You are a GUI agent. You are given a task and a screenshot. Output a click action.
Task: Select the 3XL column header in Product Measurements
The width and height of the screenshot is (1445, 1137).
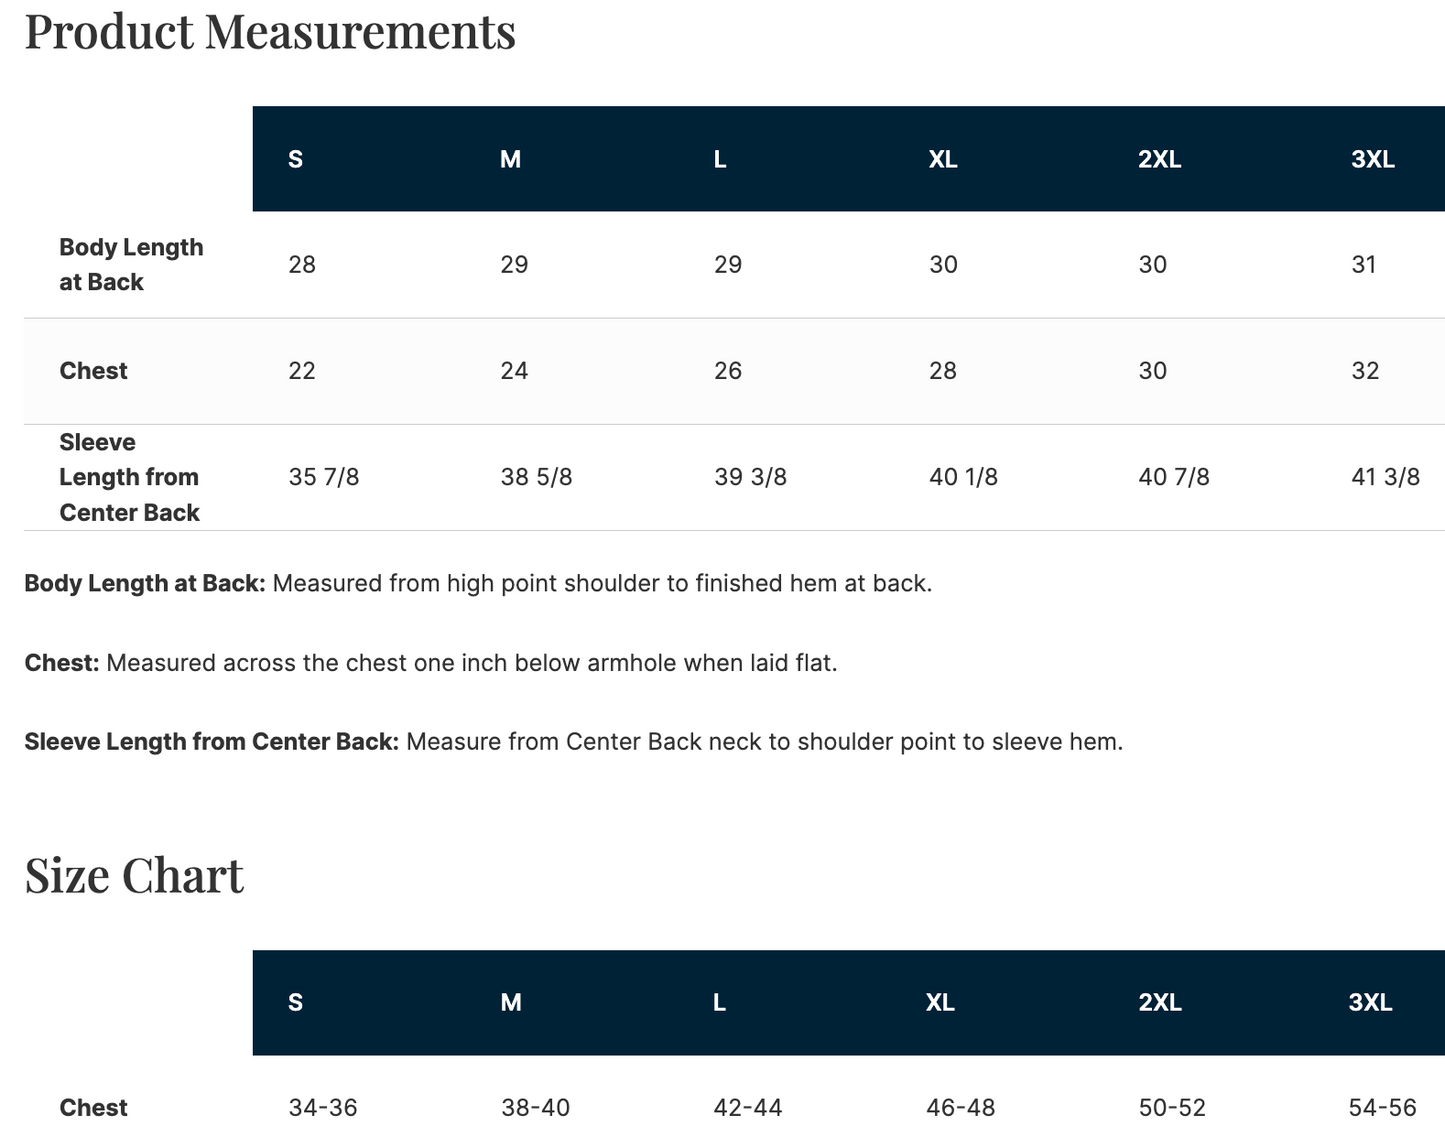click(x=1372, y=159)
